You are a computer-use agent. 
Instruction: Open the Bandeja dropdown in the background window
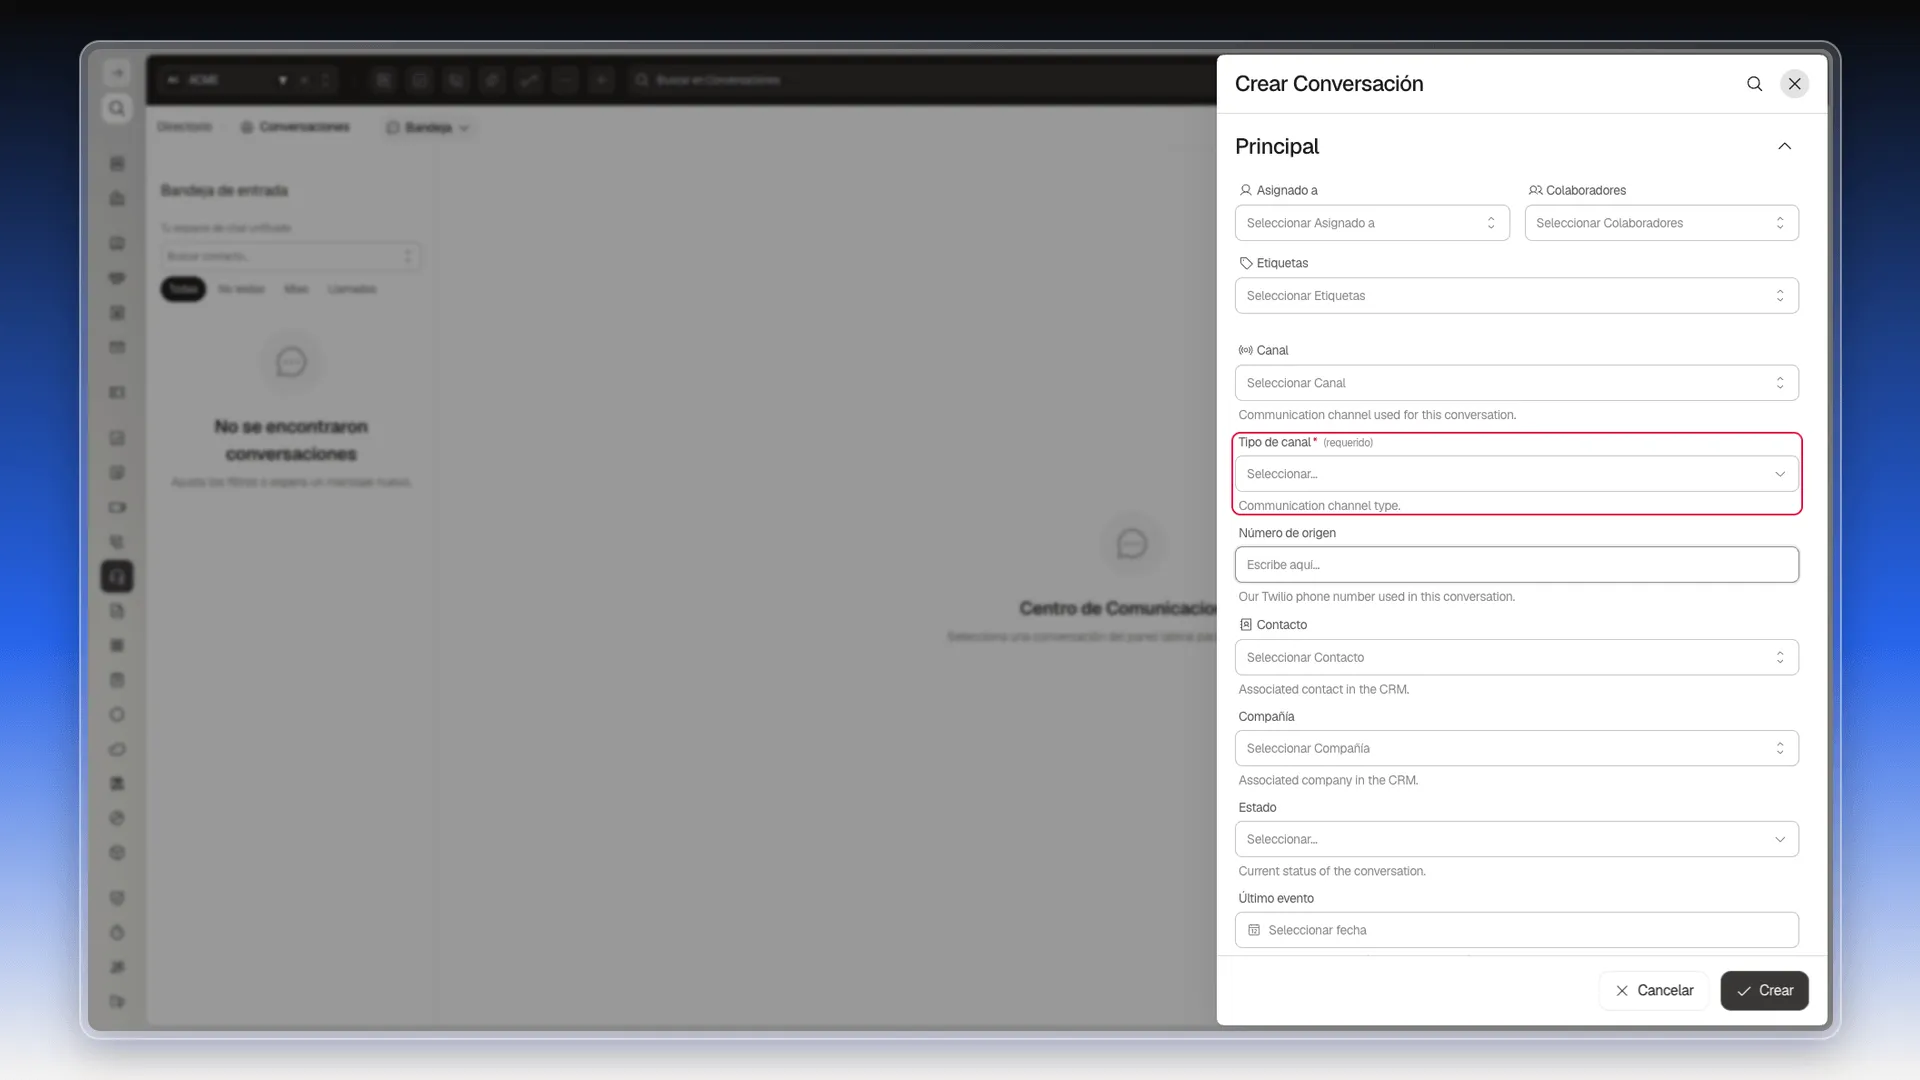coord(428,127)
